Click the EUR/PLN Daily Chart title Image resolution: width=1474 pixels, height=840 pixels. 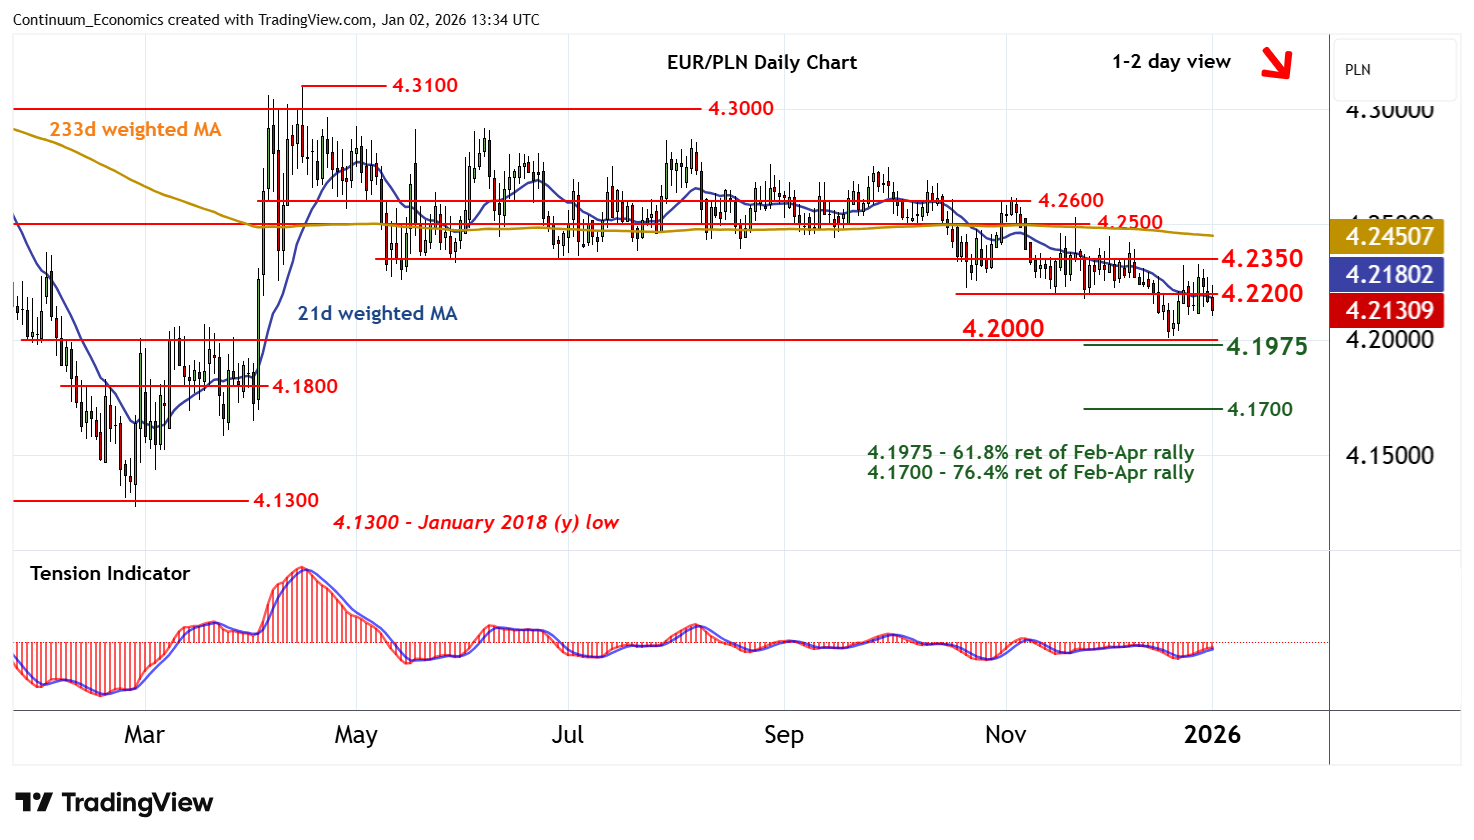[x=761, y=62]
